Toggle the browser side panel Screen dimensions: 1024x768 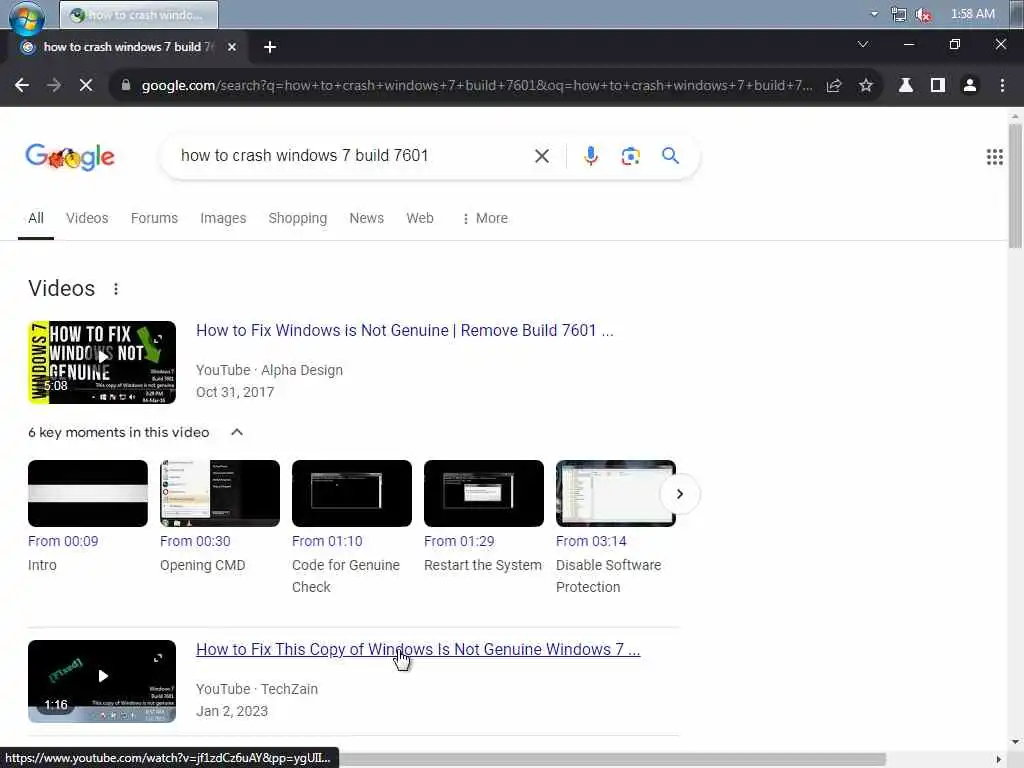(938, 86)
